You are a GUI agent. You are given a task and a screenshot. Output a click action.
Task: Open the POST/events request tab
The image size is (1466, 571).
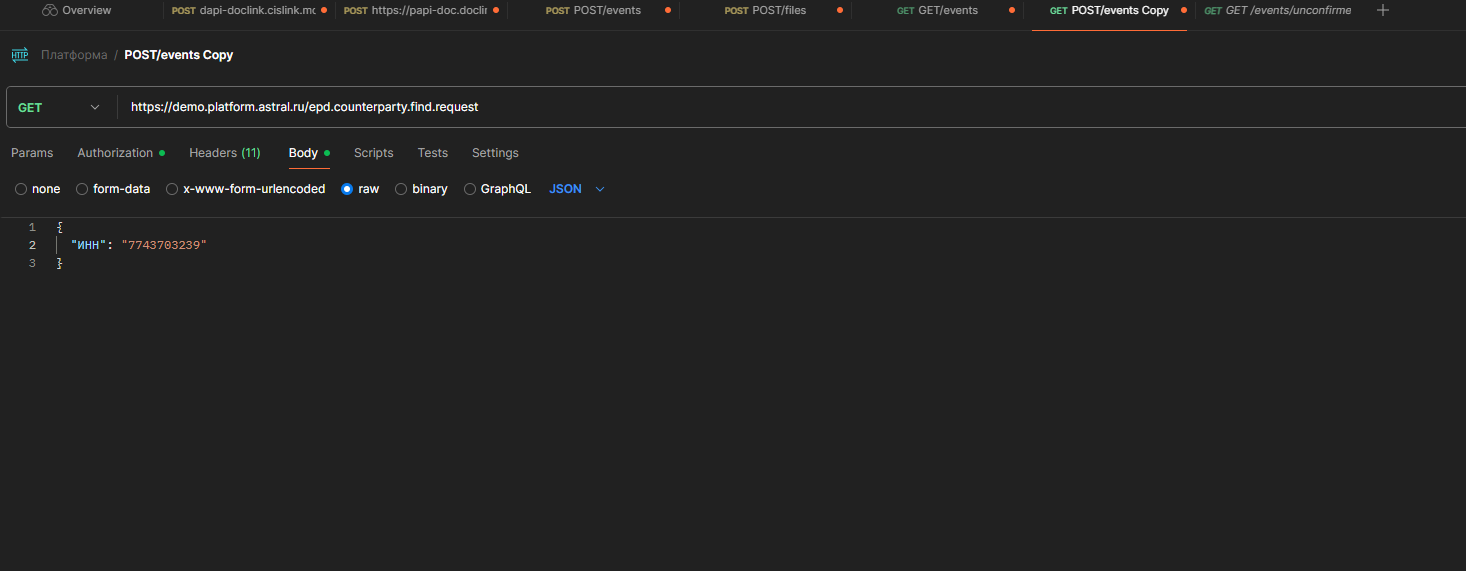click(593, 11)
